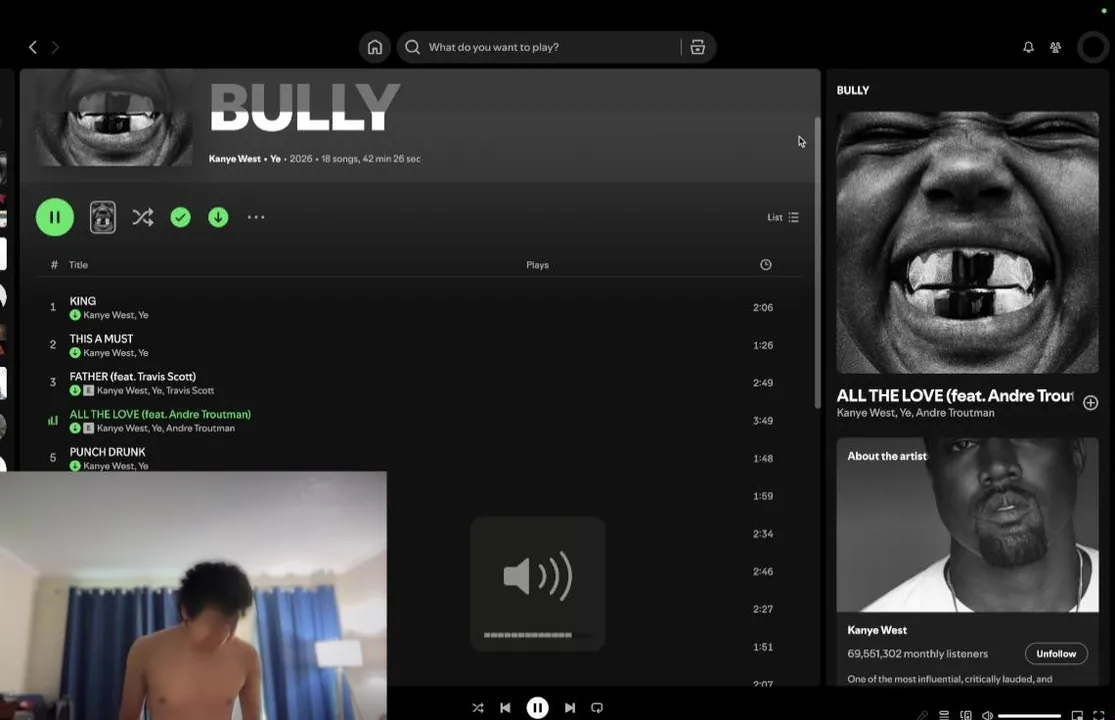Image resolution: width=1115 pixels, height=720 pixels.
Task: Open Andre Troutman link in track list
Action: [201, 428]
